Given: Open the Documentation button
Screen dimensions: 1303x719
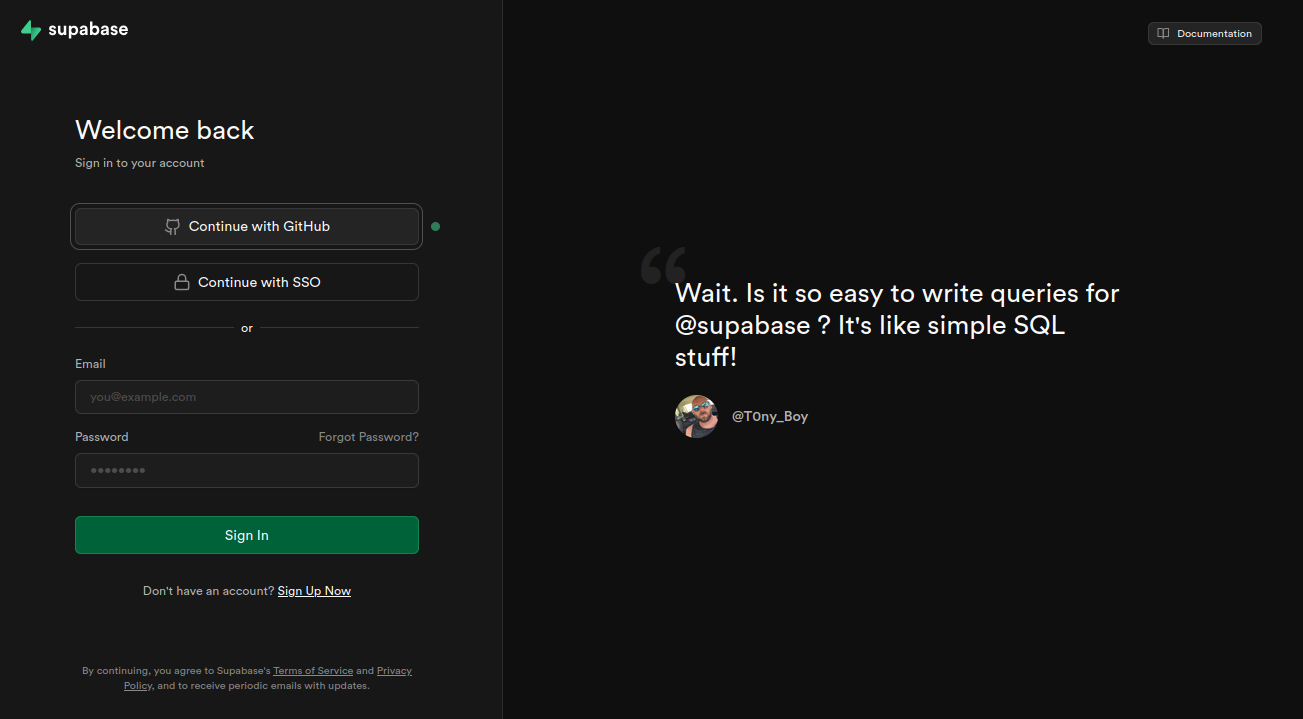Looking at the screenshot, I should [x=1205, y=34].
